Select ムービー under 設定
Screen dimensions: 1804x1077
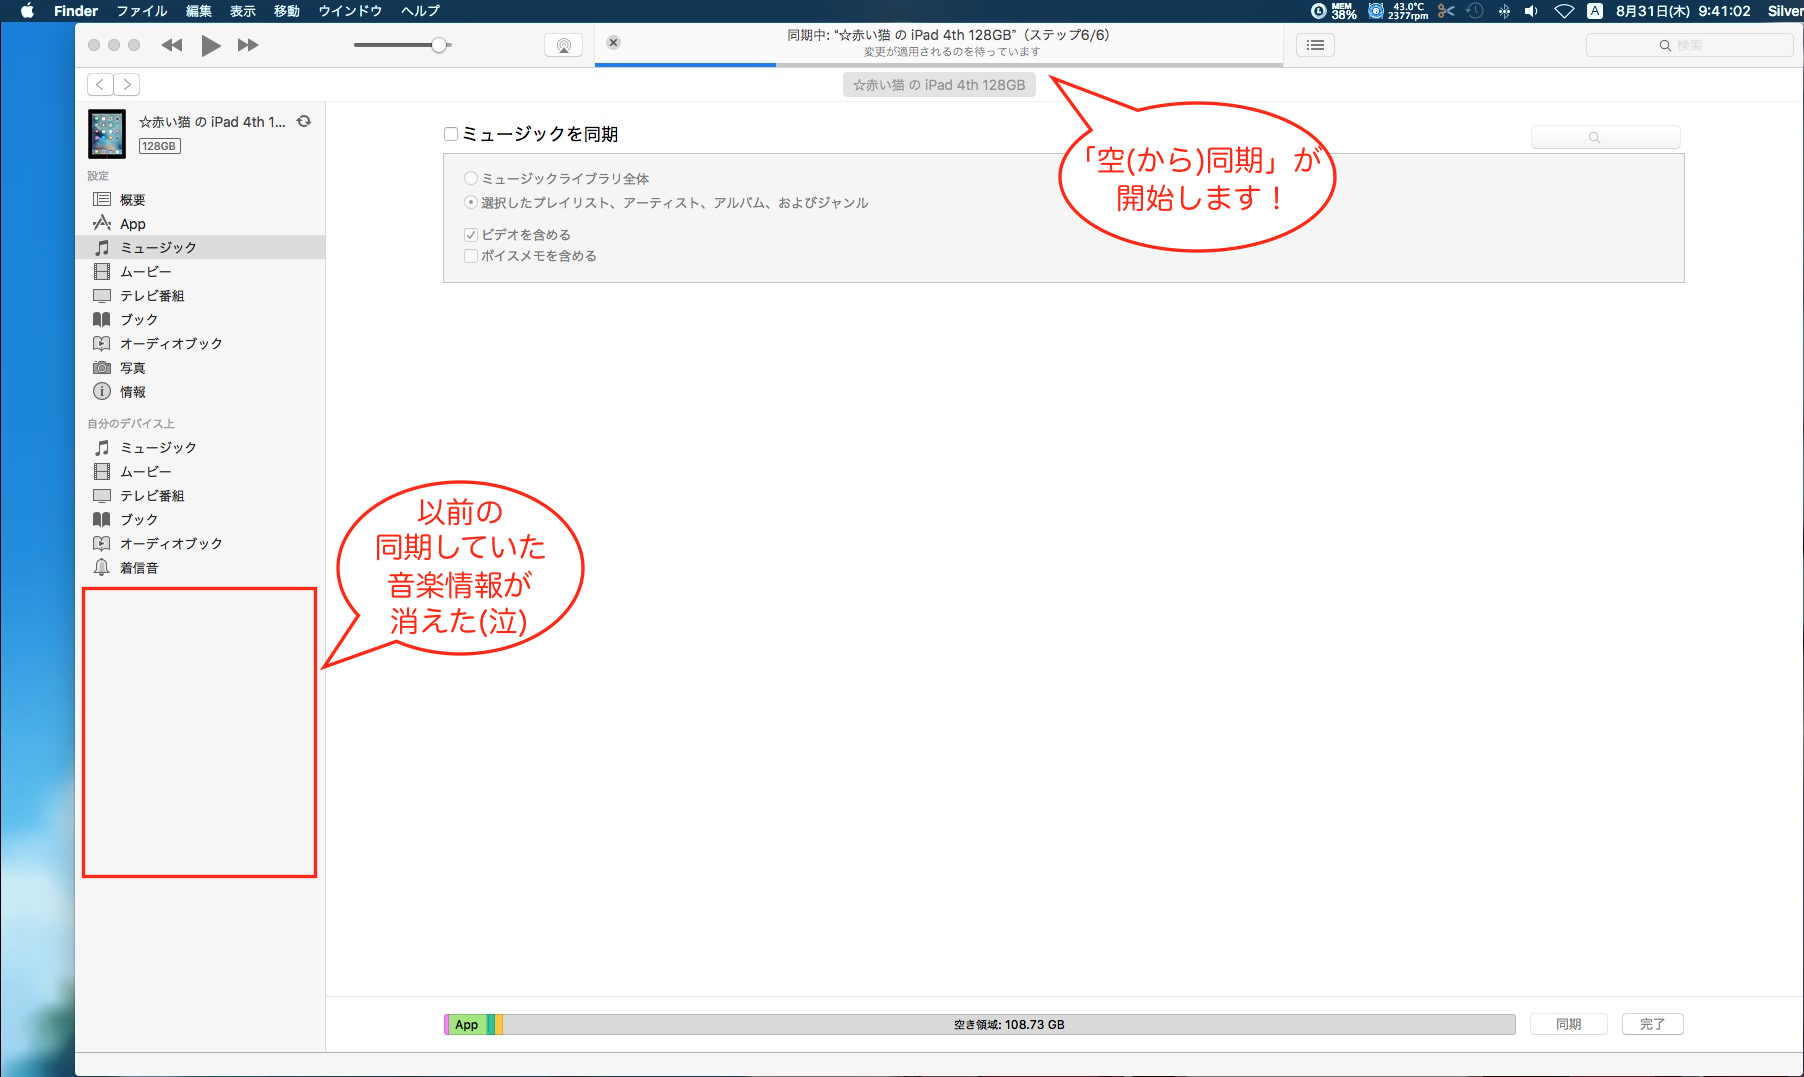point(200,272)
